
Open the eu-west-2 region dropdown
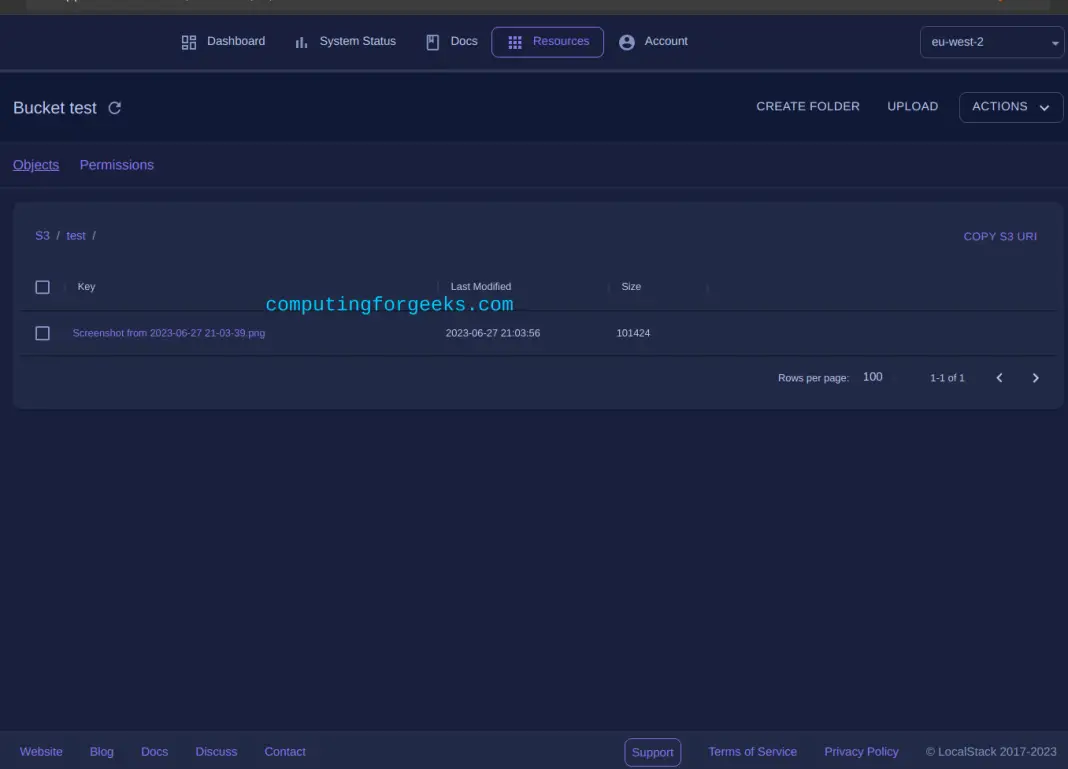[x=991, y=42]
